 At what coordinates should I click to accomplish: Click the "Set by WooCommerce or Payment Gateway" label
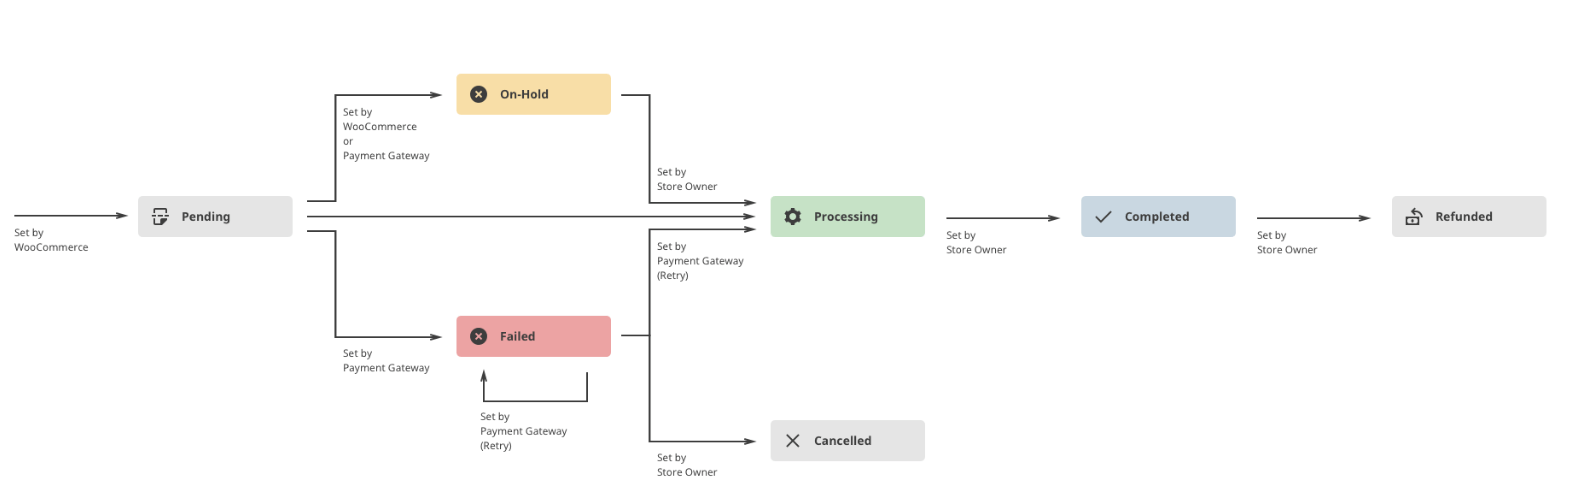(386, 134)
